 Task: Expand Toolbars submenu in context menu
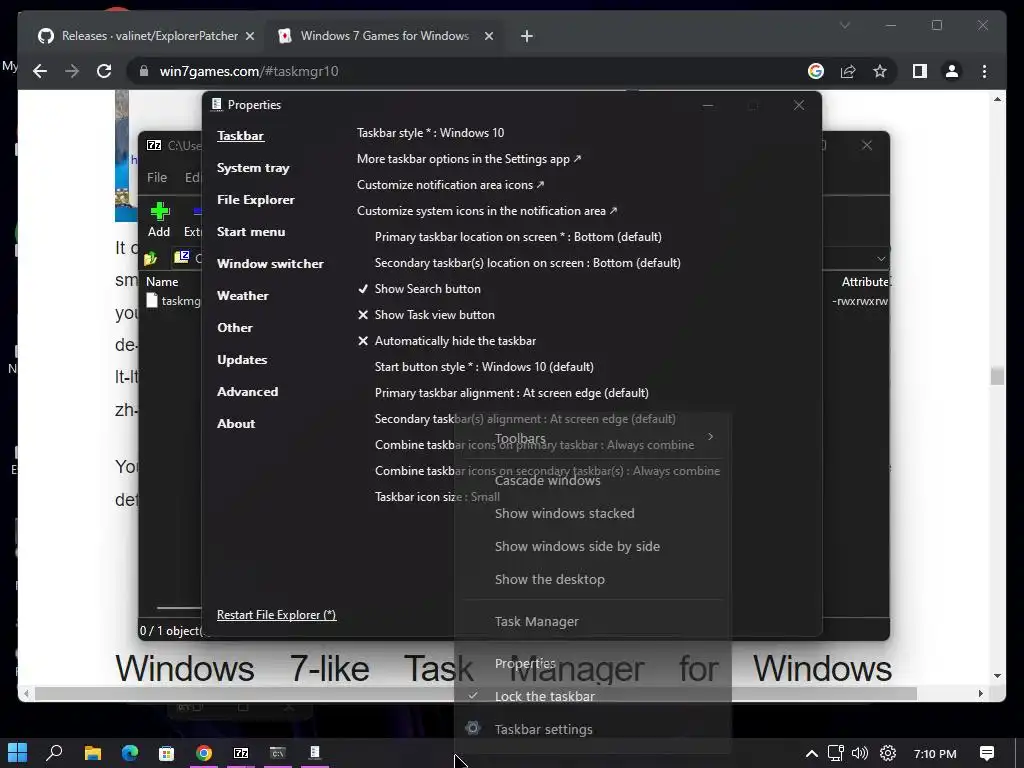click(593, 438)
